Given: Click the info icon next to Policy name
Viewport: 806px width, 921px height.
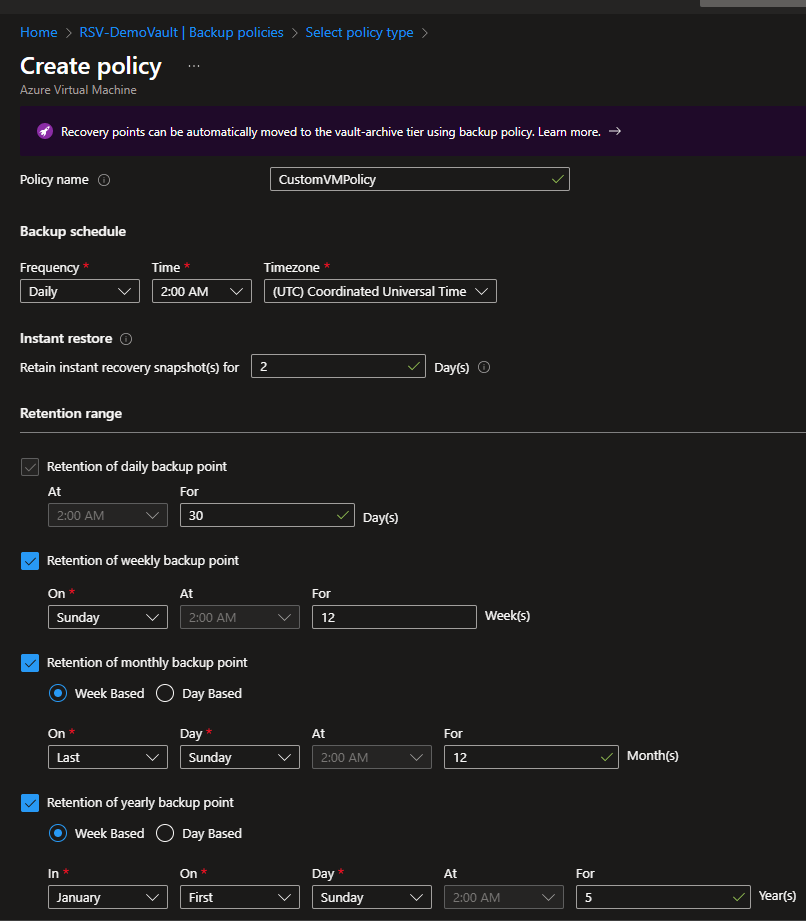Looking at the screenshot, I should click(104, 180).
